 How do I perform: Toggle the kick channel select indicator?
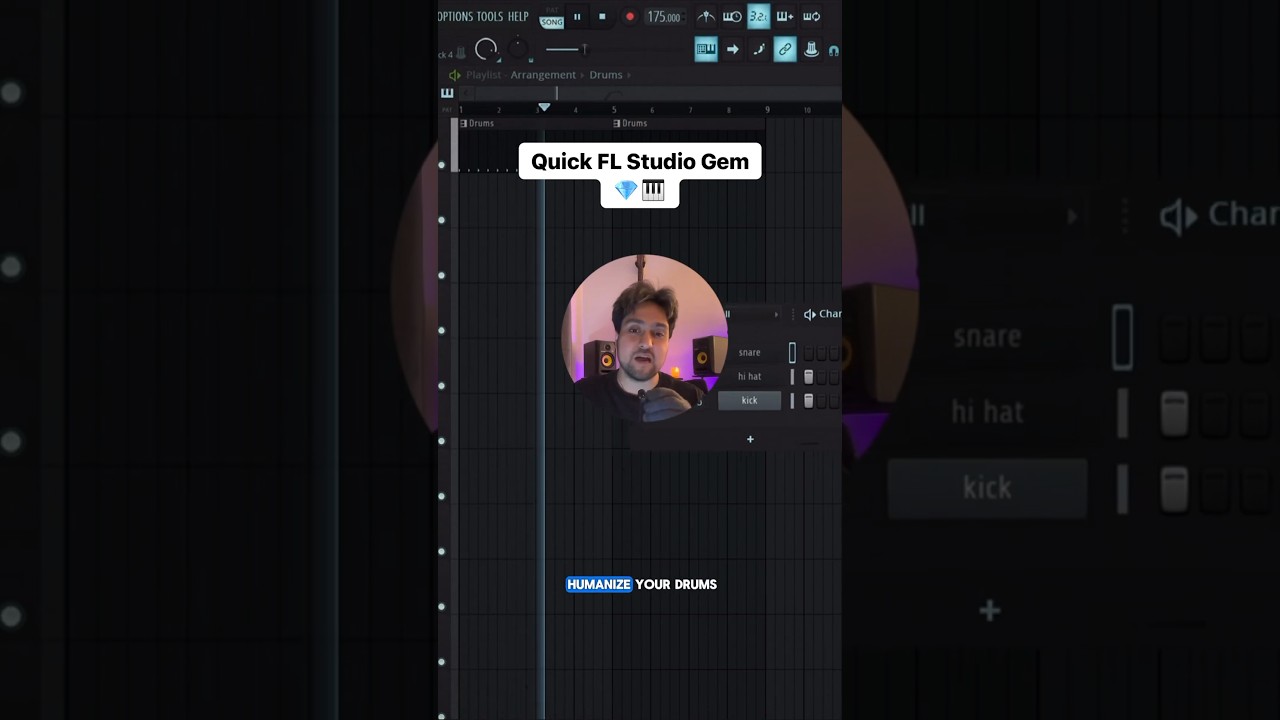(x=792, y=401)
